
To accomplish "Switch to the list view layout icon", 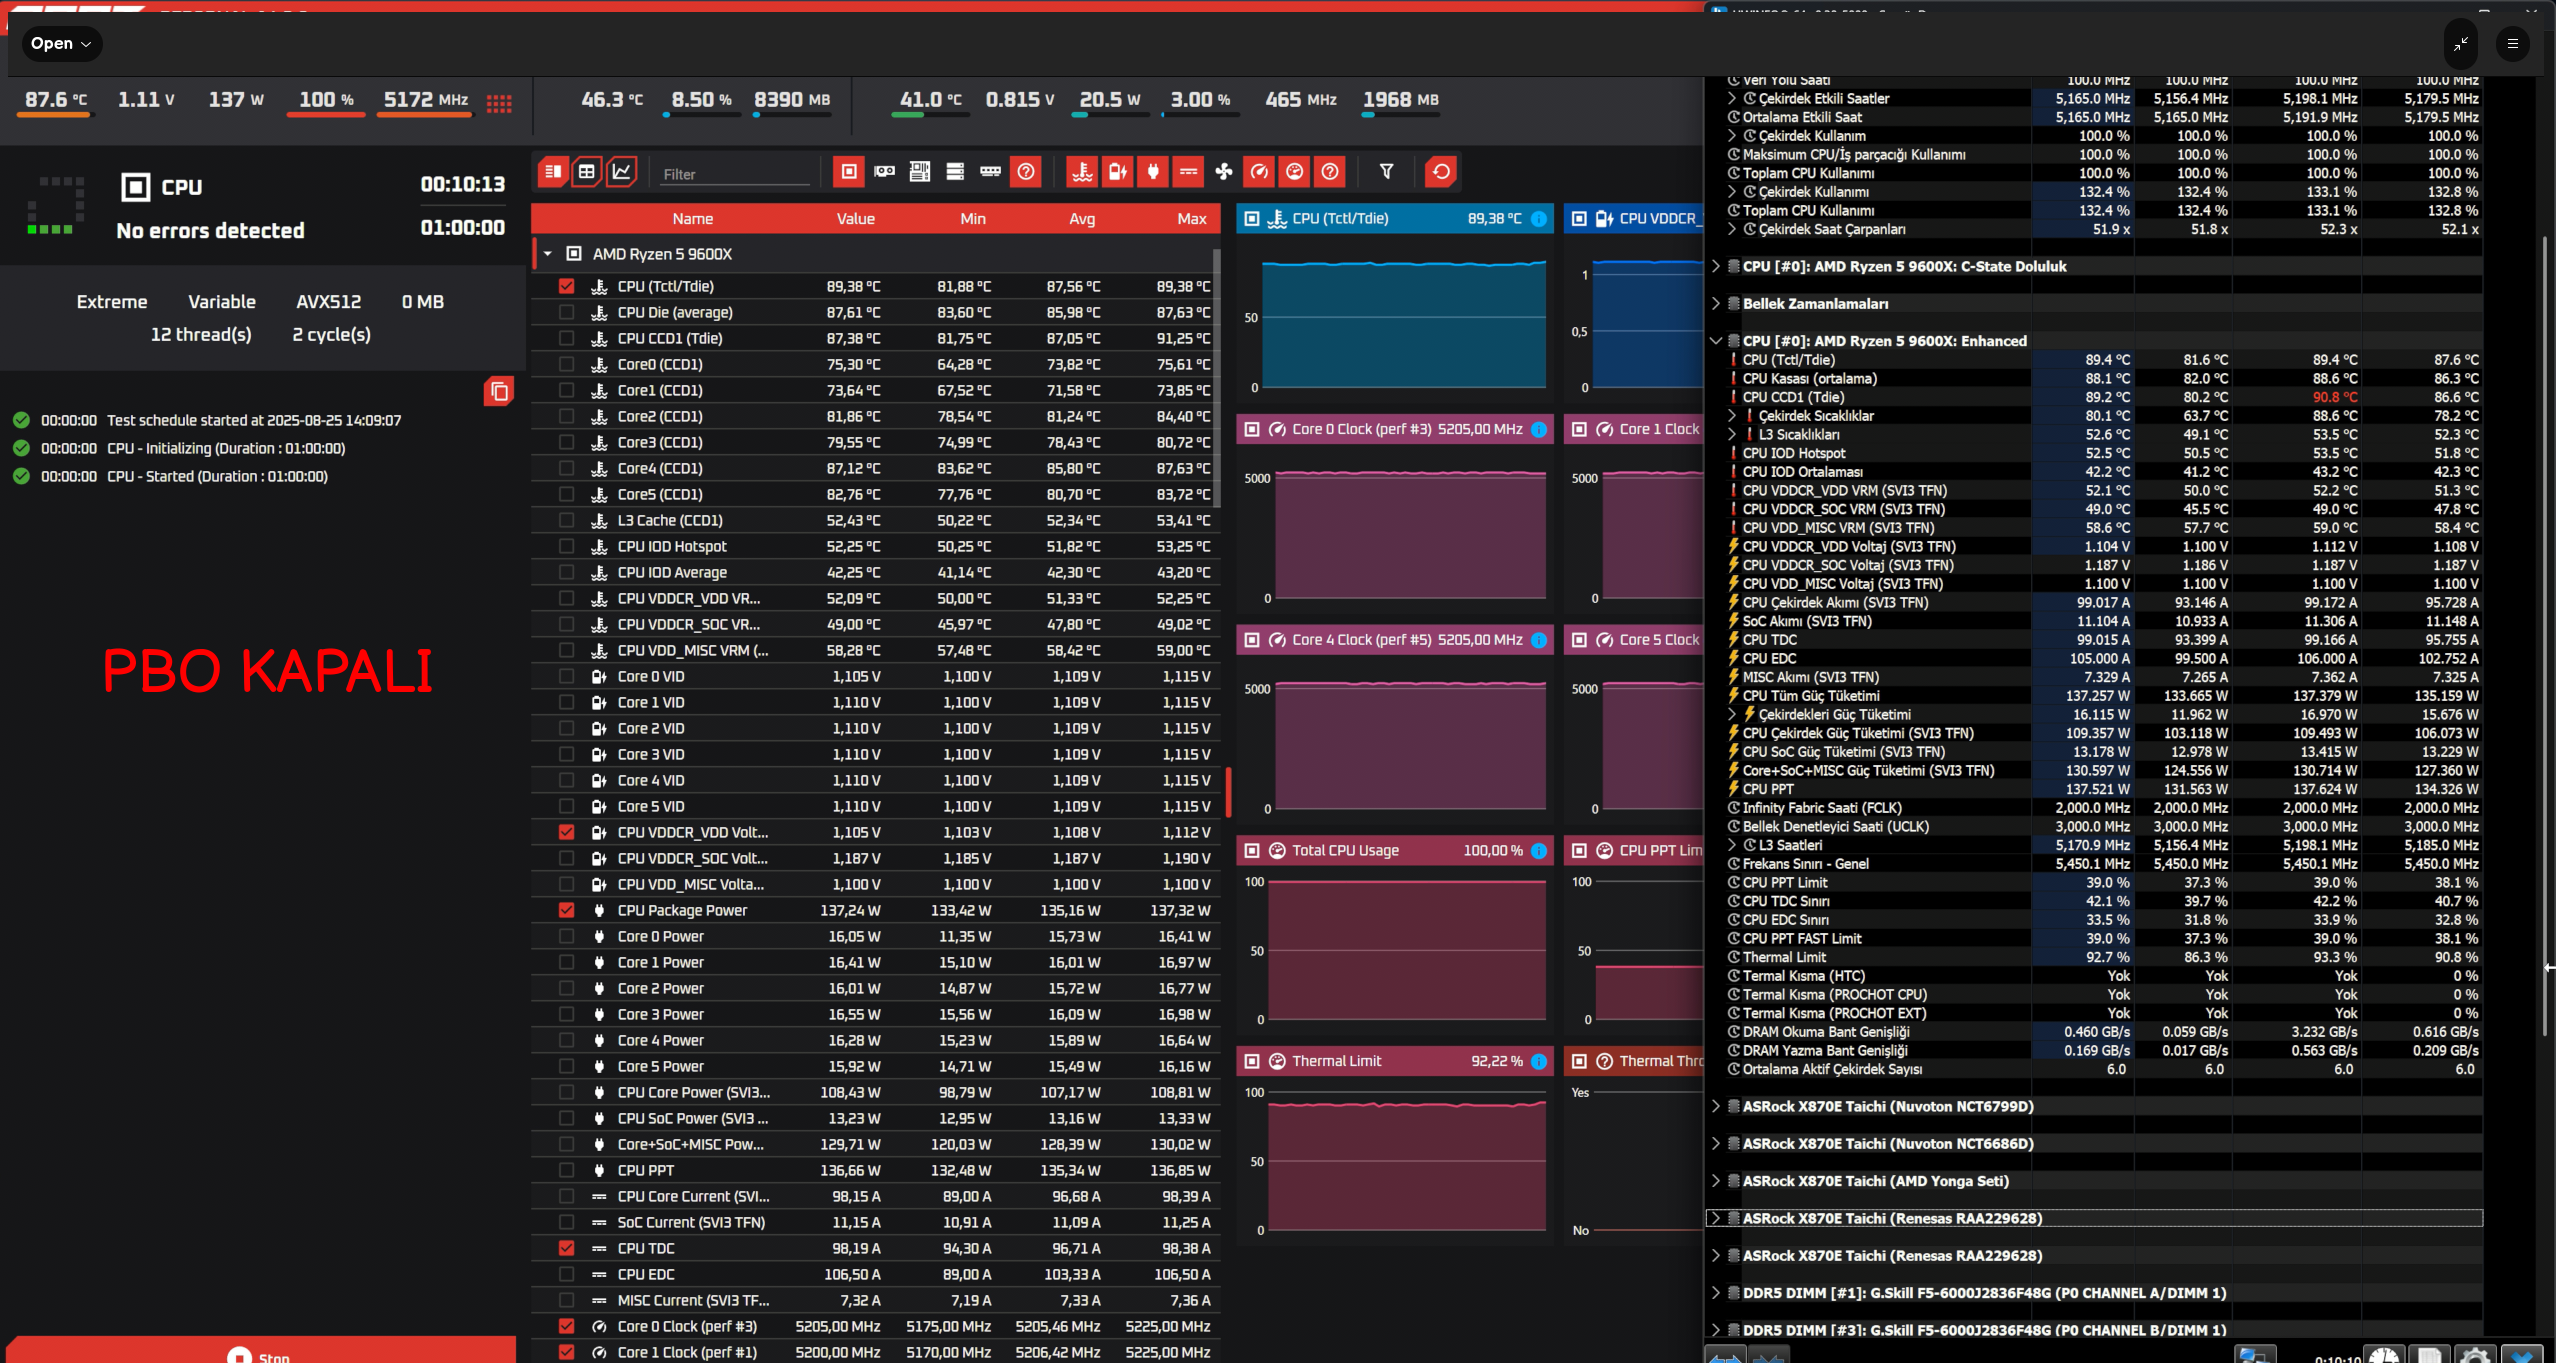I will [553, 172].
